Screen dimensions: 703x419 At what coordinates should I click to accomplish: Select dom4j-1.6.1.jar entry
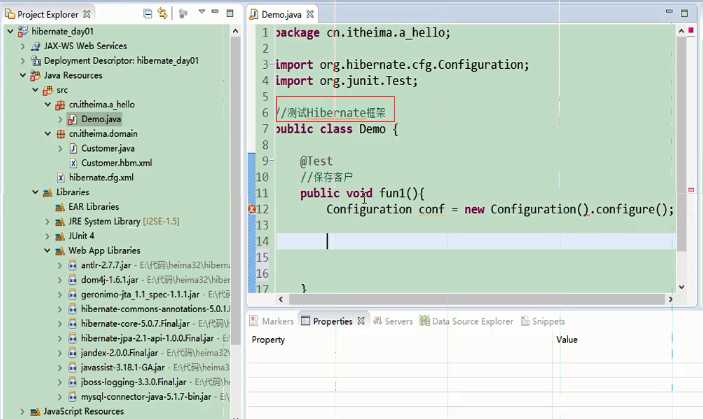[110, 280]
